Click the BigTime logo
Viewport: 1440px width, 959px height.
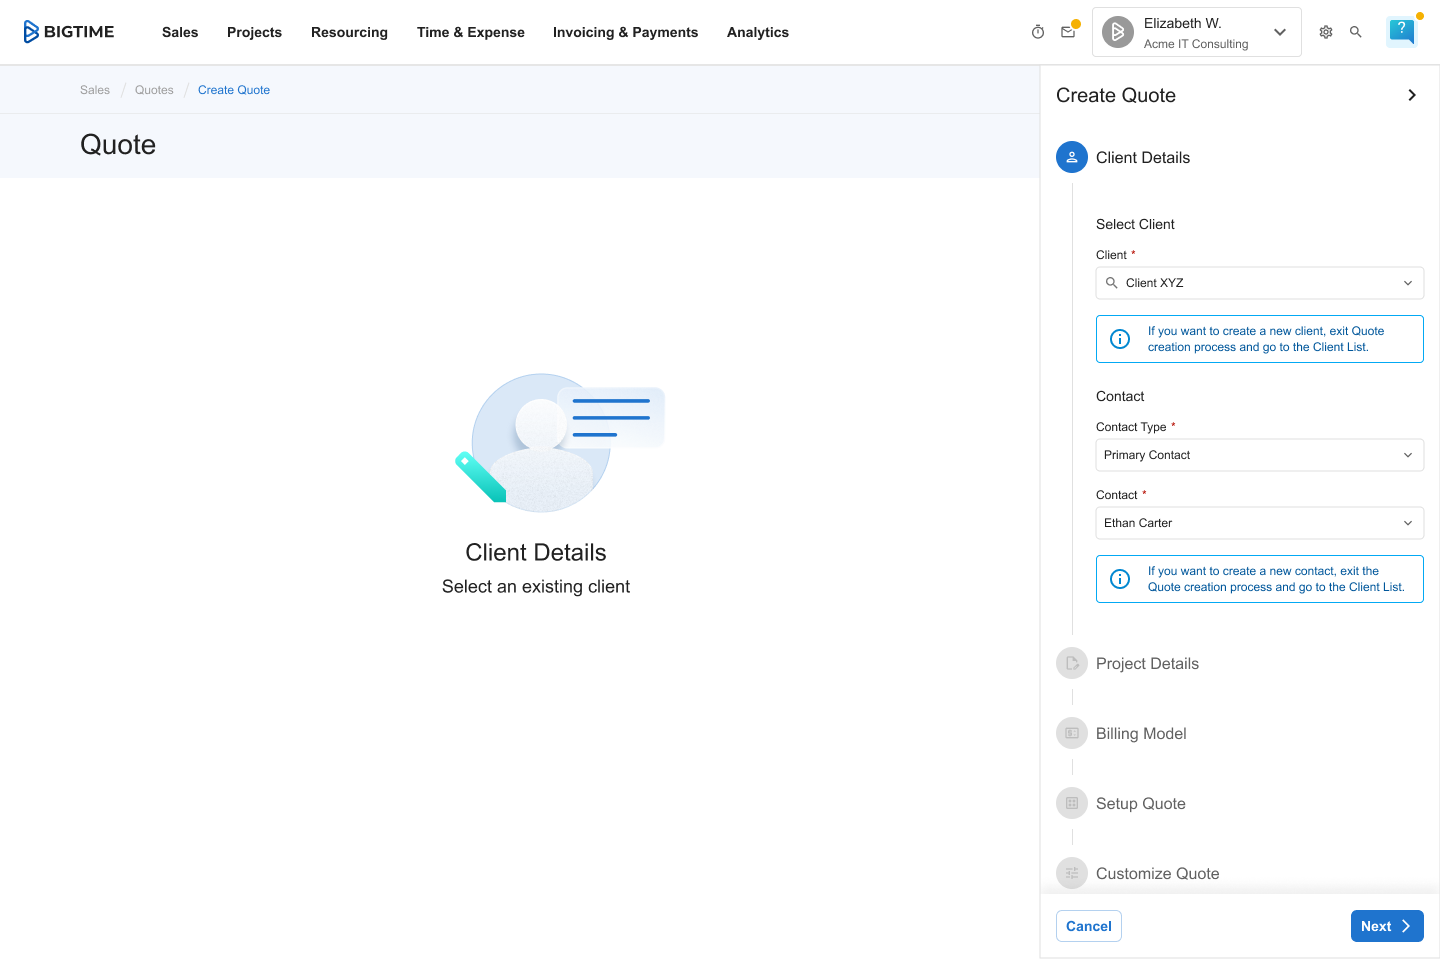tap(69, 32)
